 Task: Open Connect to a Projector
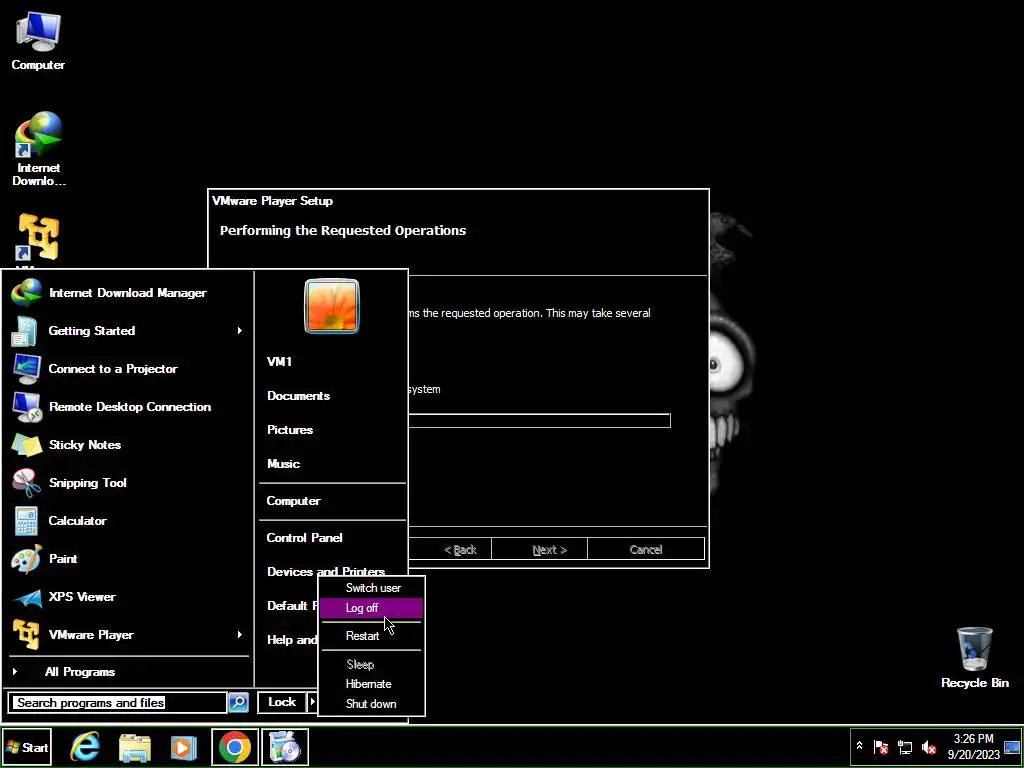click(x=129, y=368)
